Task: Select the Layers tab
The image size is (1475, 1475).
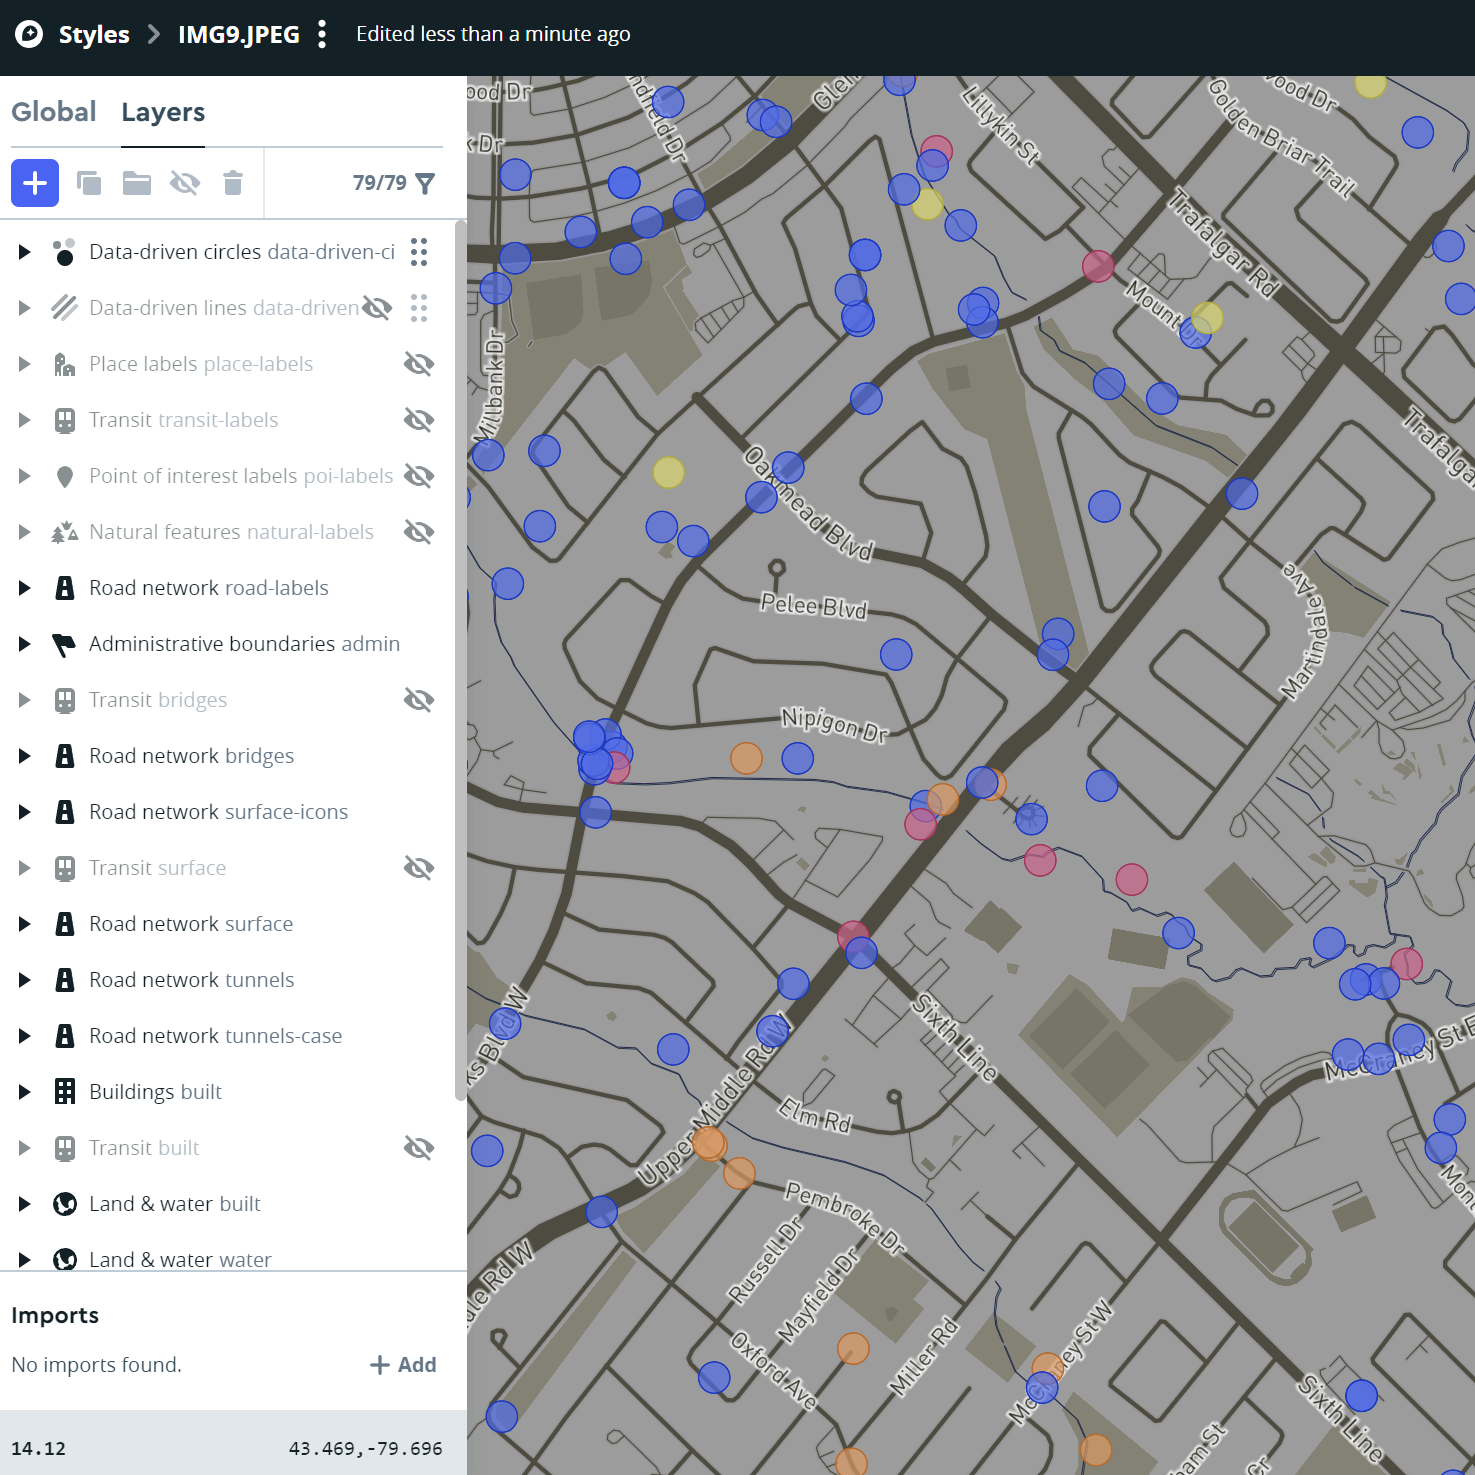Action: [163, 112]
